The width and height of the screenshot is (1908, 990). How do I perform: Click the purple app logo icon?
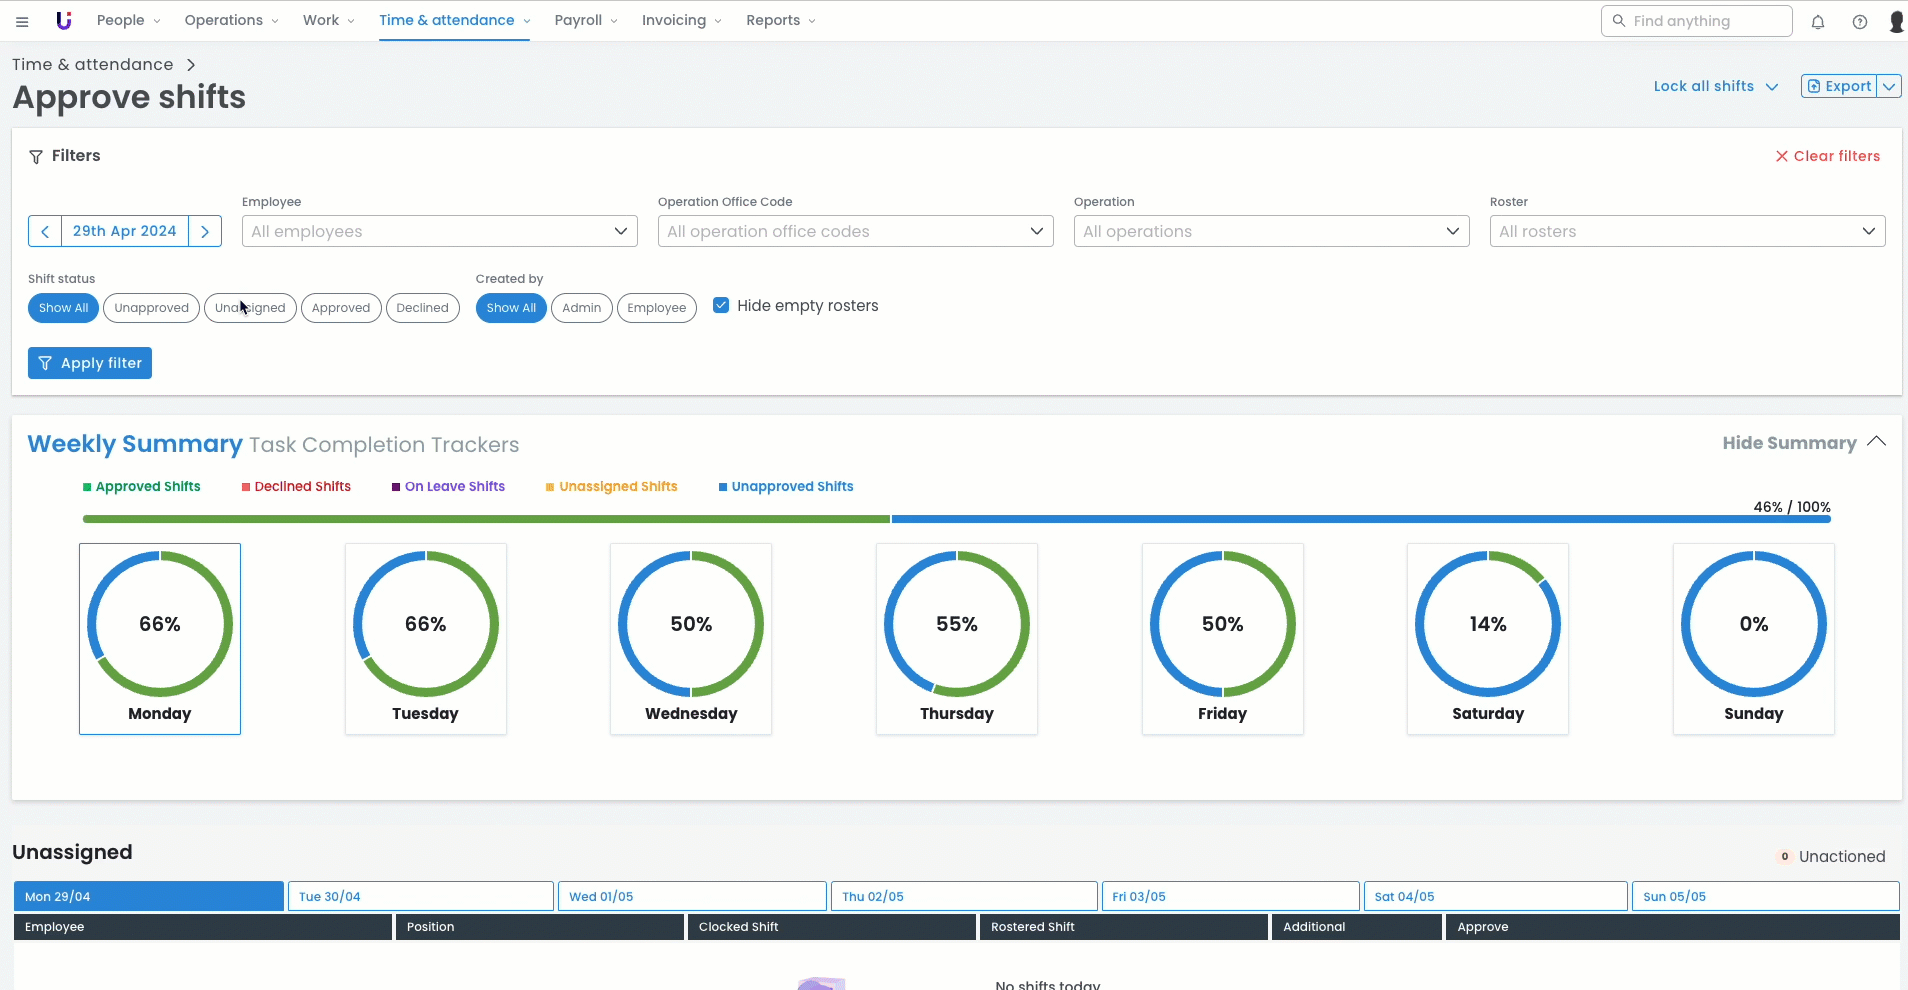(64, 21)
